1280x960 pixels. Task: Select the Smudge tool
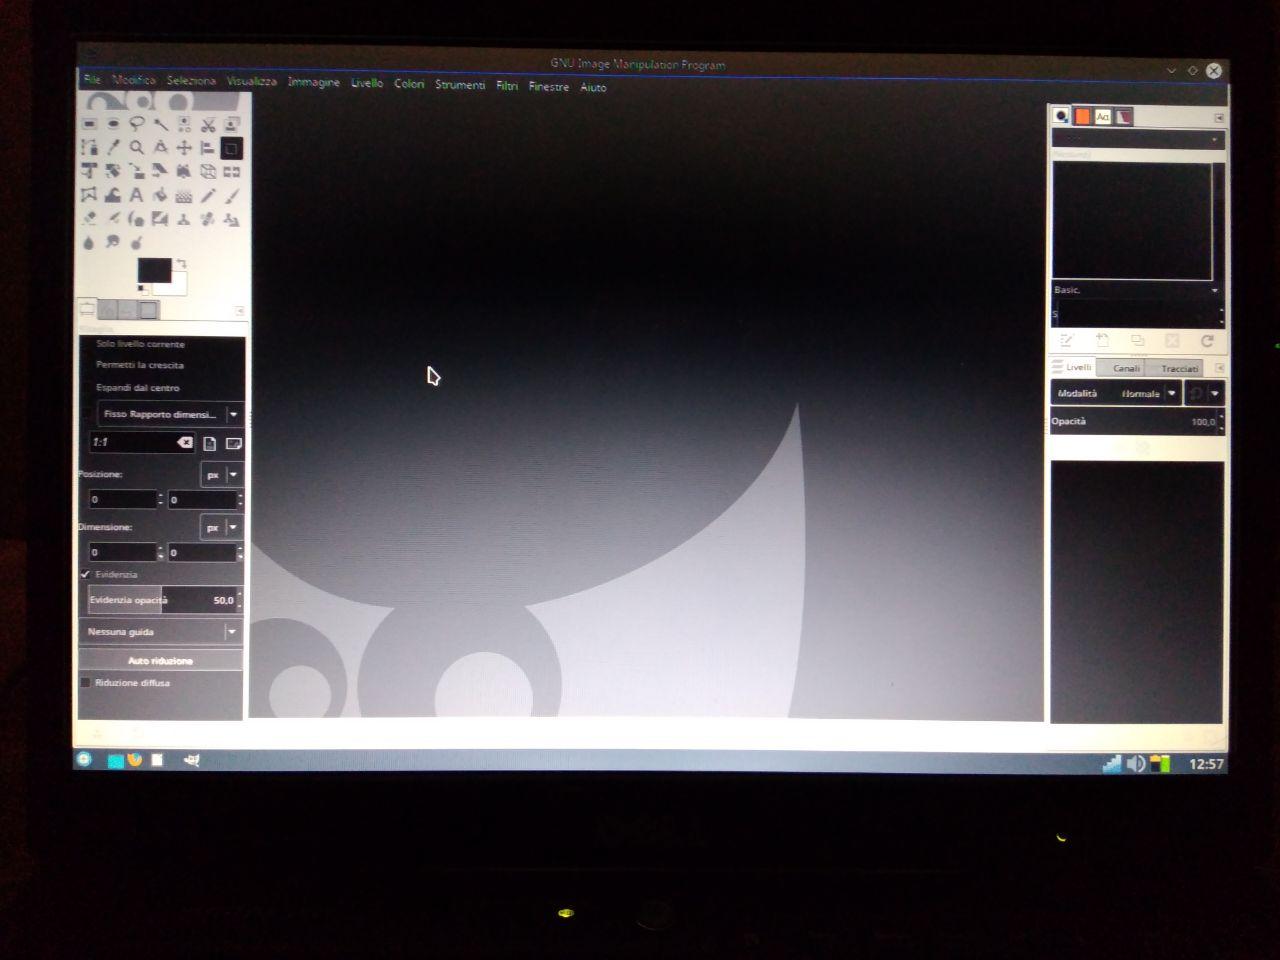(x=113, y=242)
